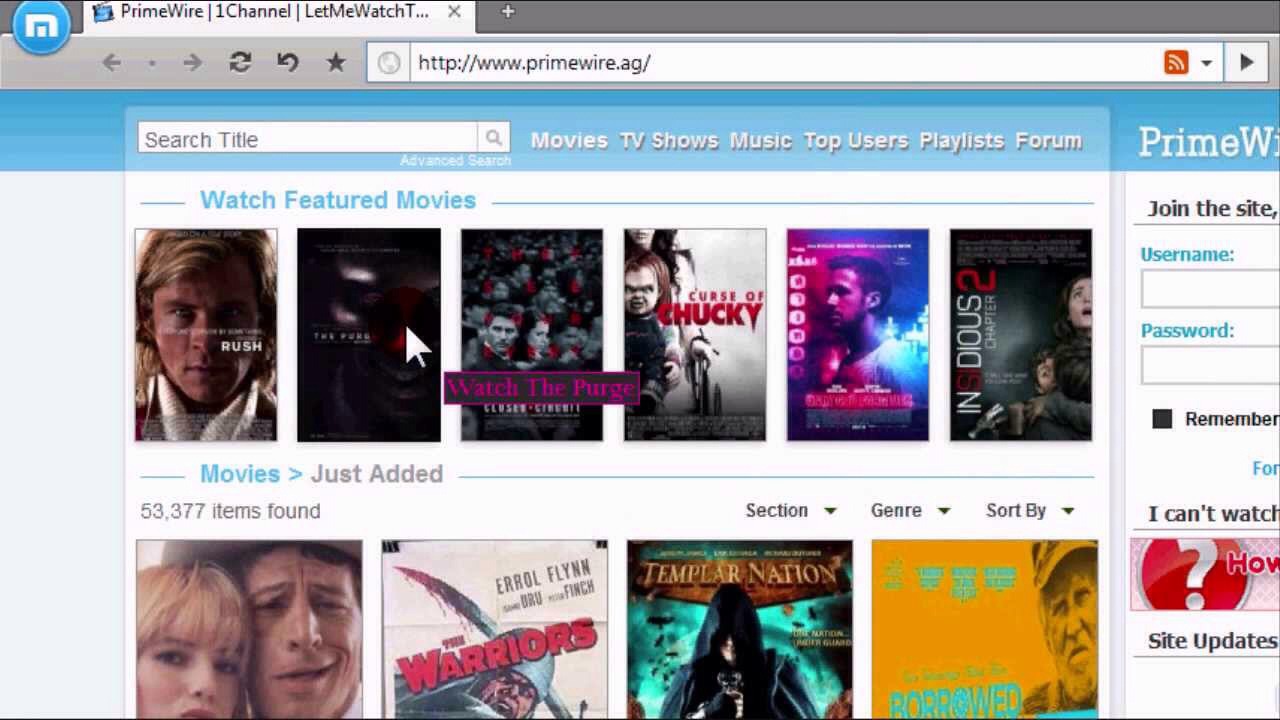The image size is (1280, 720).
Task: Click the Maxthon browser logo button
Action: (x=41, y=27)
